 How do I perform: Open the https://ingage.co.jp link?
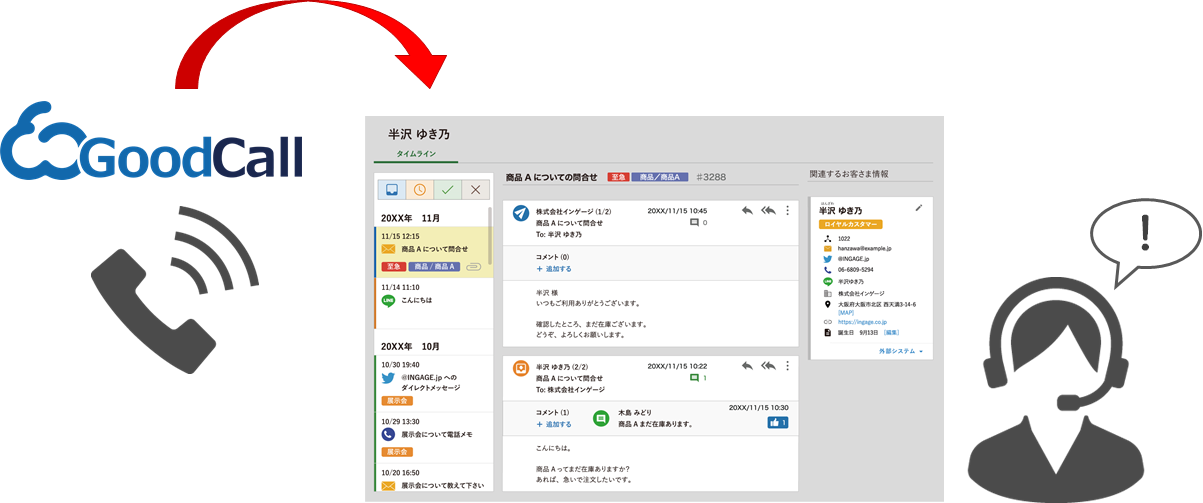tap(862, 322)
